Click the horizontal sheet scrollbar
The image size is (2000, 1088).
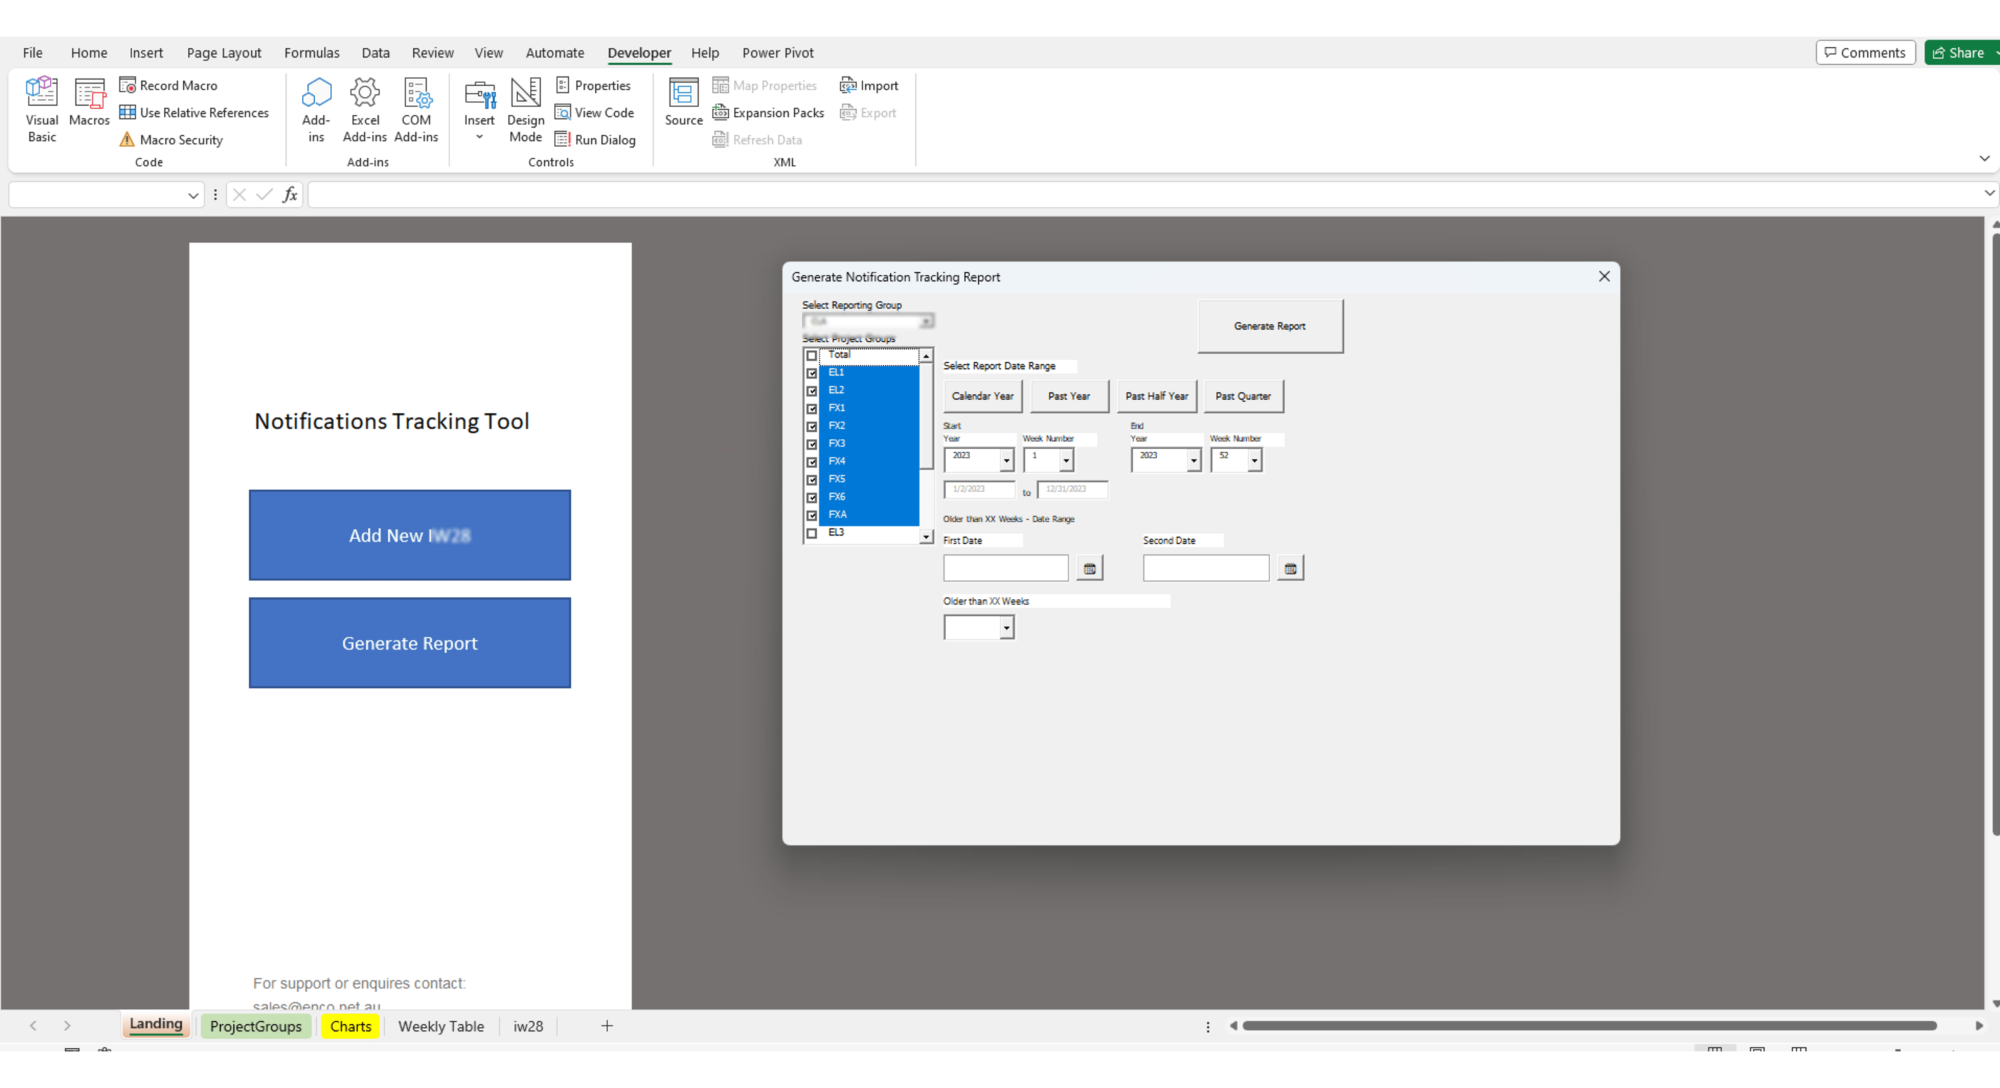1590,1026
